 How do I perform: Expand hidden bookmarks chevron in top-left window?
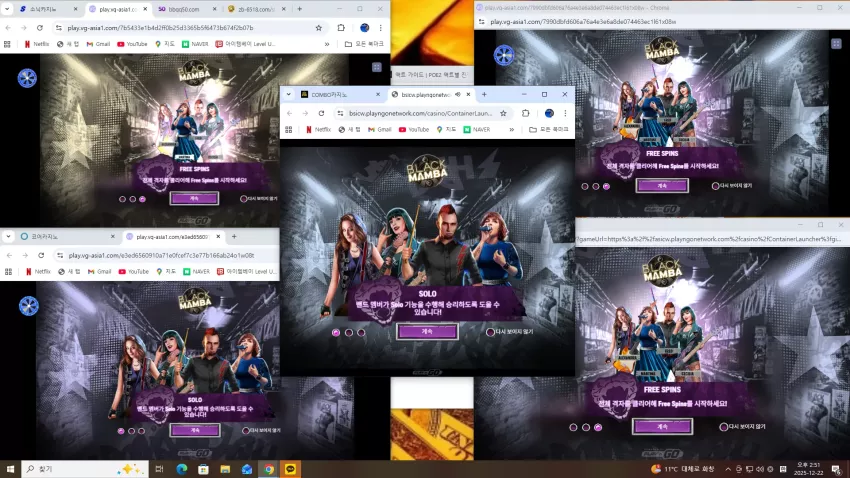[x=327, y=44]
